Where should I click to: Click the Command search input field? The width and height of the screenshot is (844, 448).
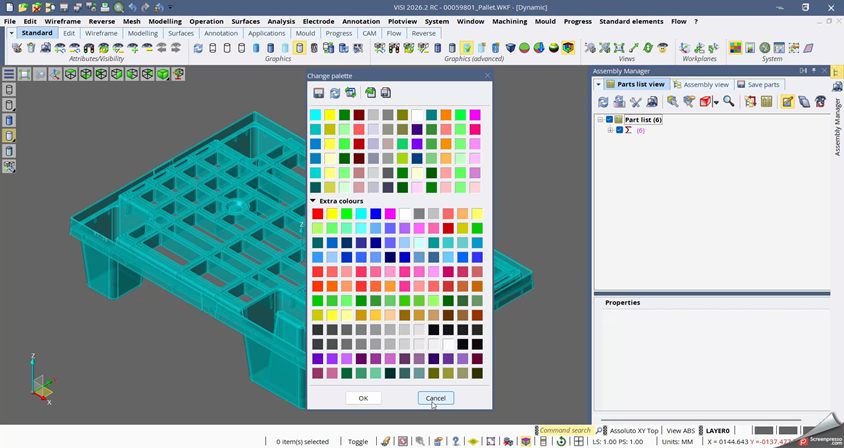(565, 431)
